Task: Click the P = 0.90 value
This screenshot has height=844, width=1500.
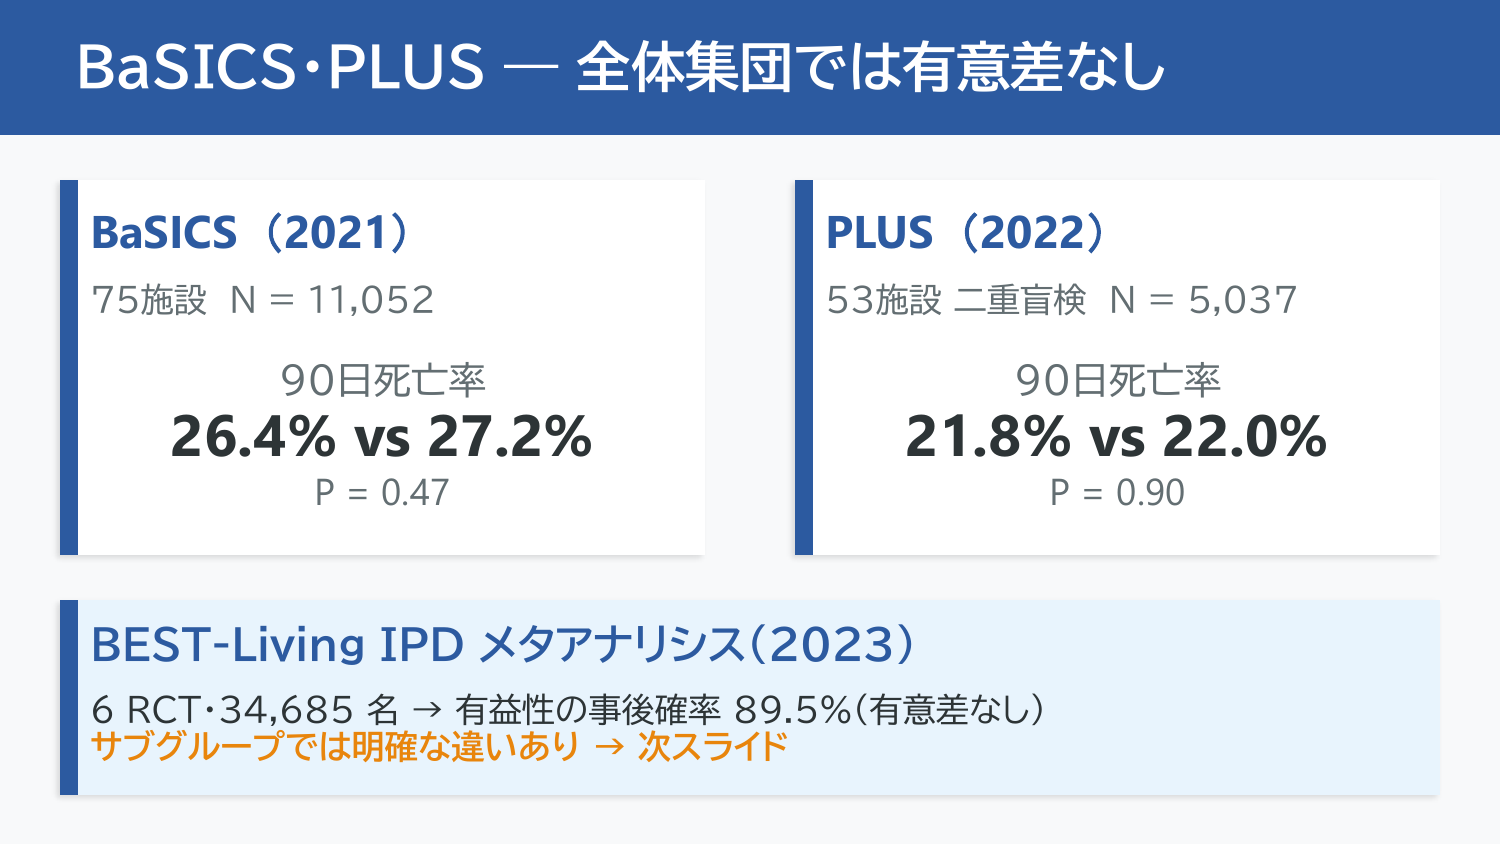Action: pos(1117,492)
